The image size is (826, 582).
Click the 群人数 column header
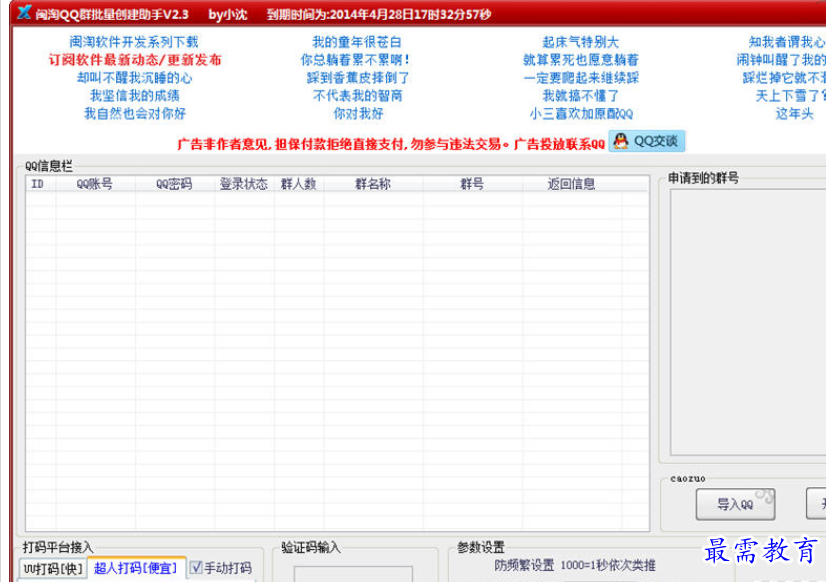point(299,184)
